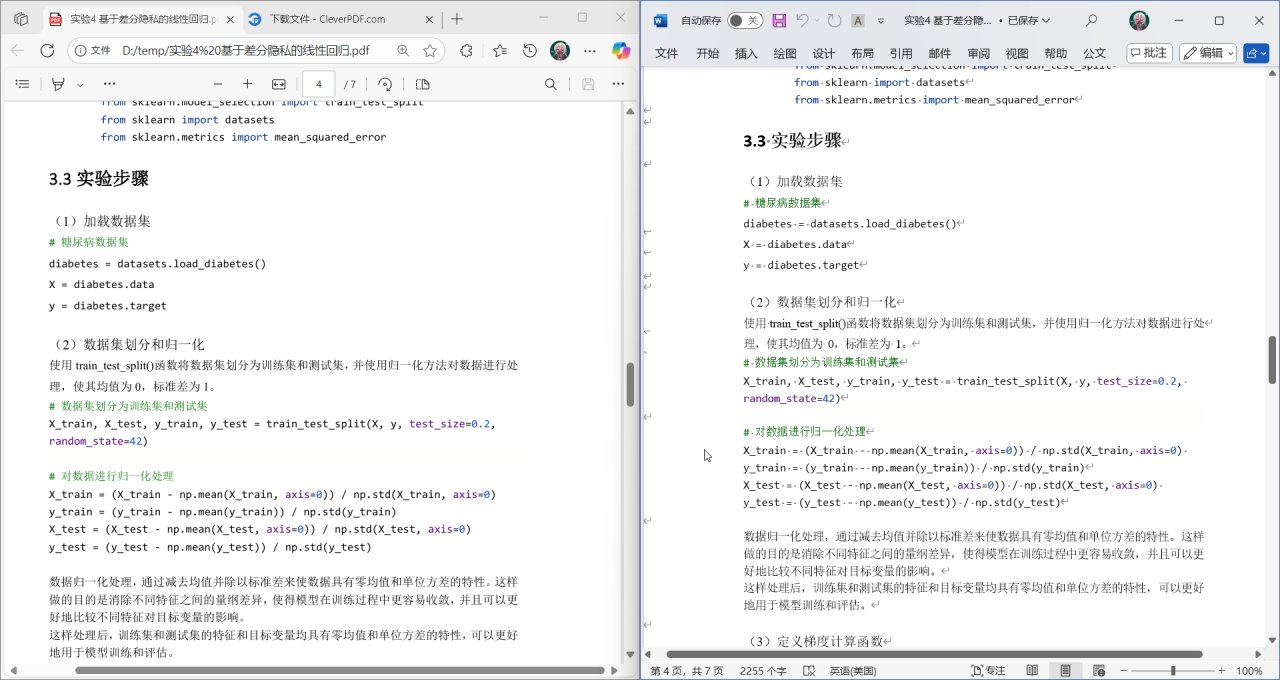Open more PDF tools ellipsis near highlighter
Image resolution: width=1280 pixels, height=680 pixels.
pos(108,85)
